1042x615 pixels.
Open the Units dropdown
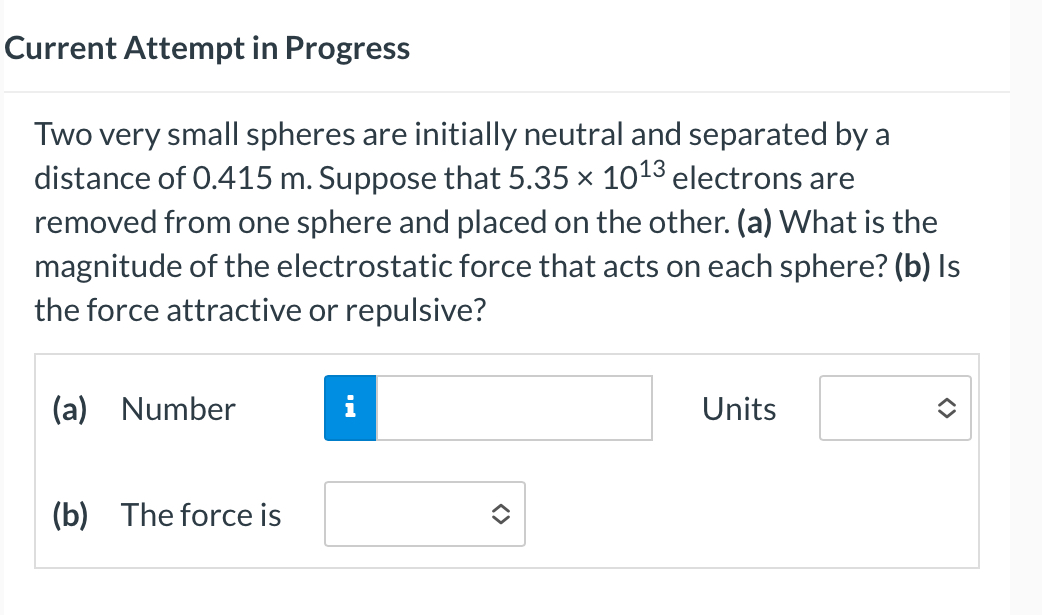coord(894,408)
